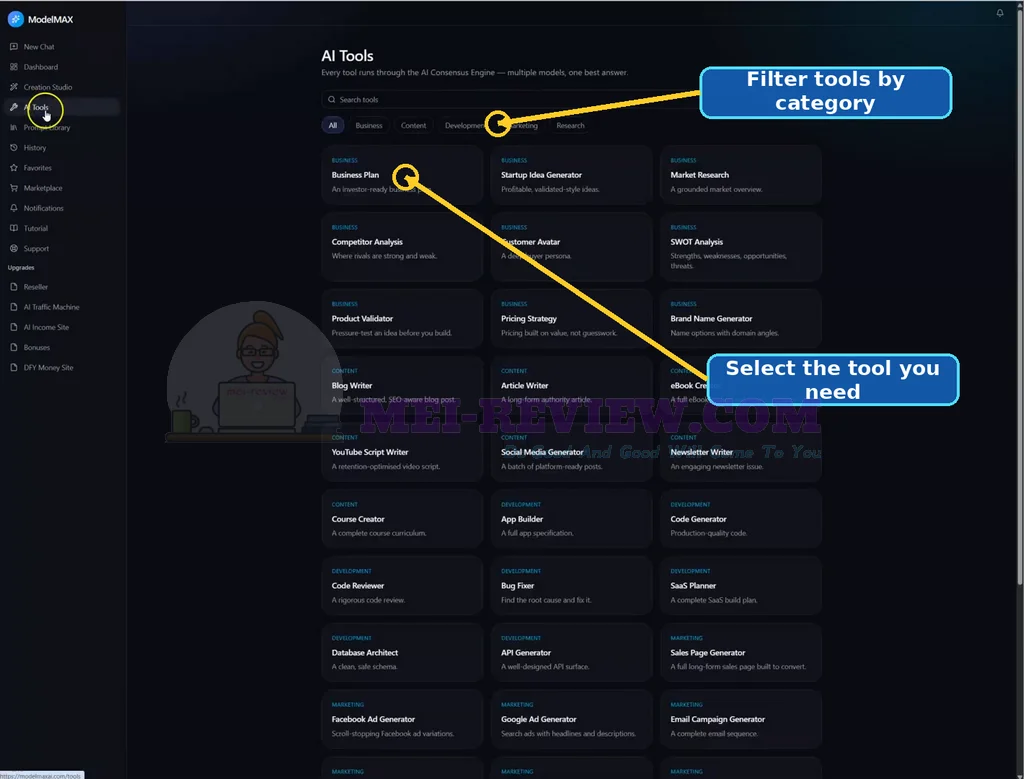The width and height of the screenshot is (1024, 779).
Task: Open the Google Ad Generator tool
Action: click(571, 719)
